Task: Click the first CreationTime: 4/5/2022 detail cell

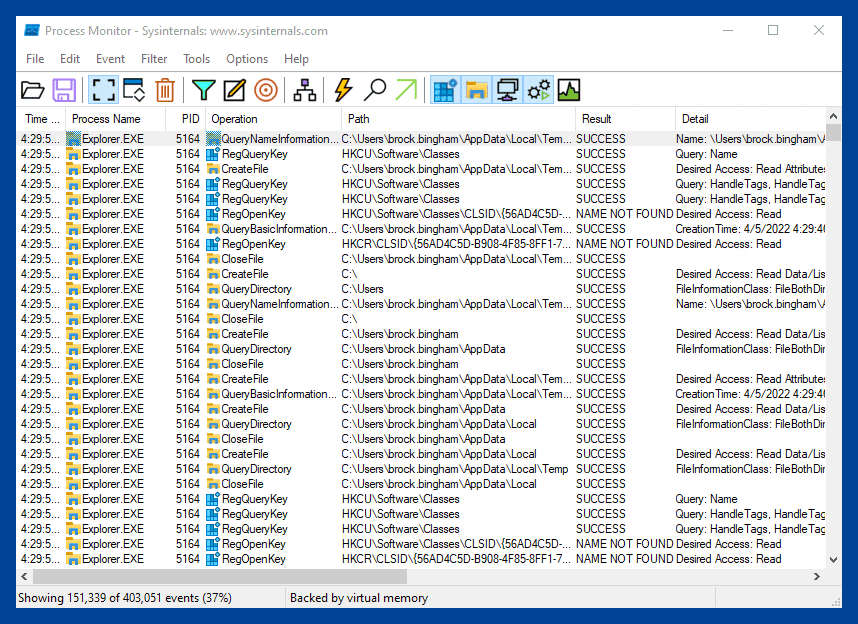Action: click(x=750, y=229)
